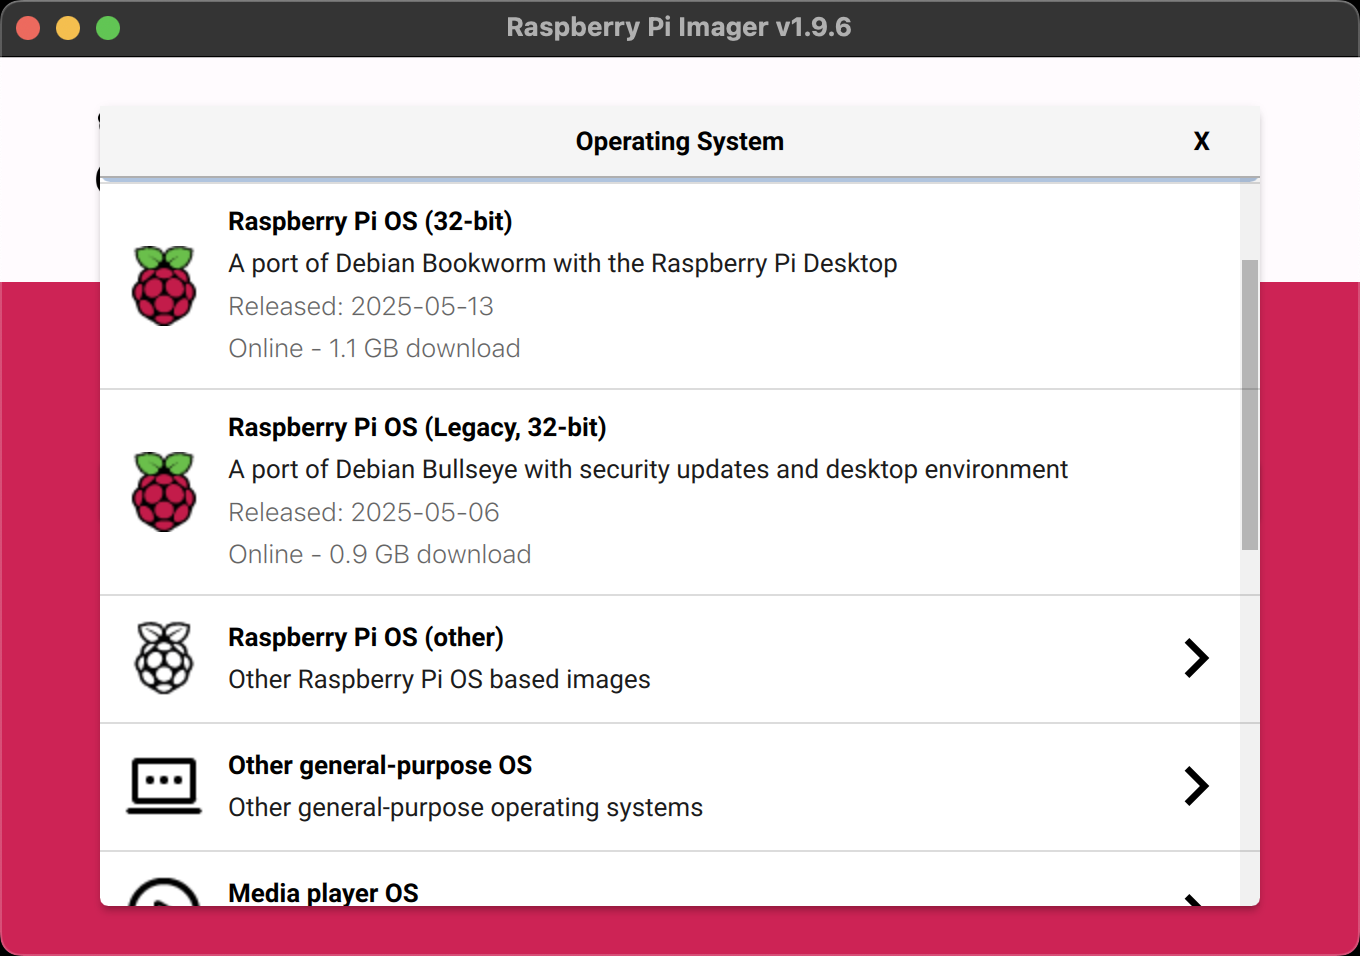
Task: Click the play icon next to Media player OS
Action: pos(164,894)
